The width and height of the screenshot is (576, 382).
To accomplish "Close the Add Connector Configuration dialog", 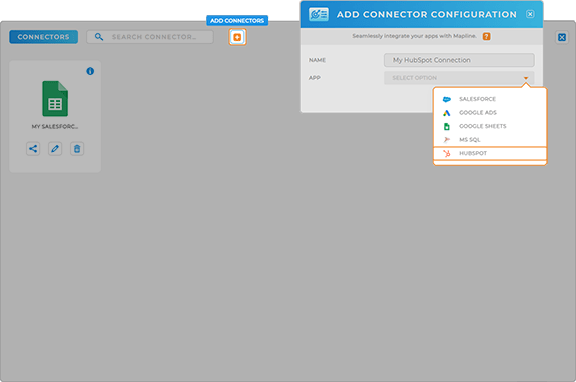I will click(530, 14).
